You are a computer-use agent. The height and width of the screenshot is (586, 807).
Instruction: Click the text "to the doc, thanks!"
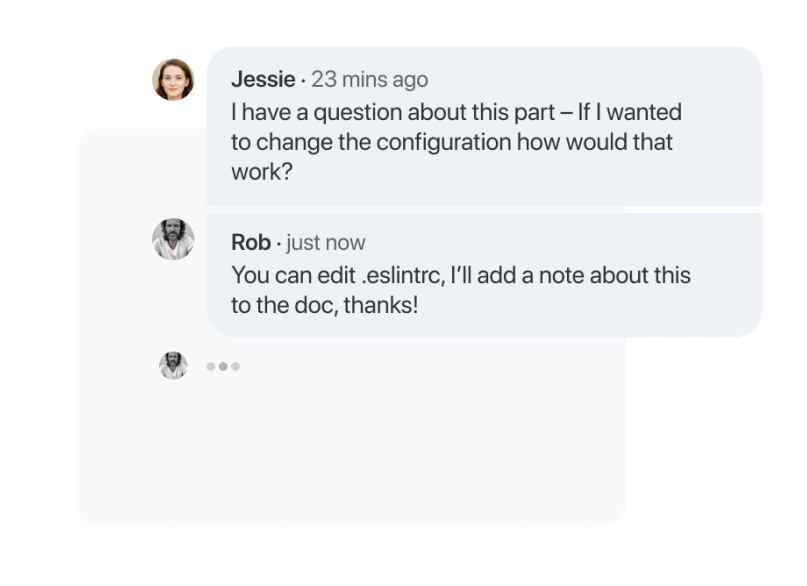(324, 305)
